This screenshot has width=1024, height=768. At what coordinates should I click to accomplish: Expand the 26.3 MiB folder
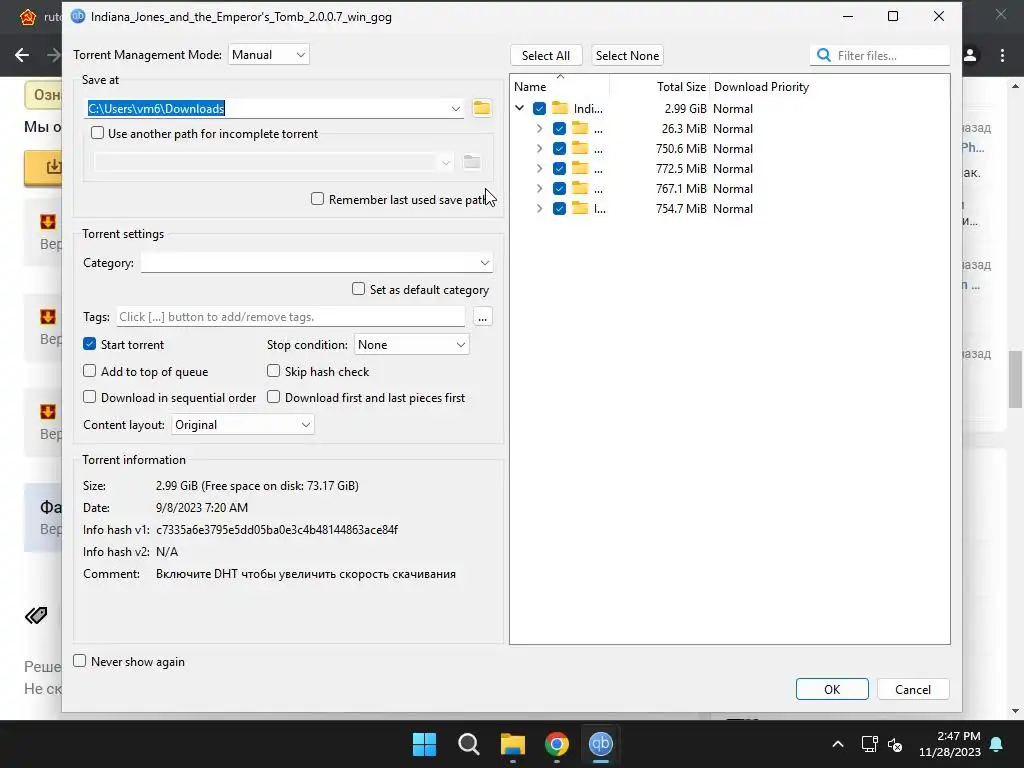coord(539,129)
